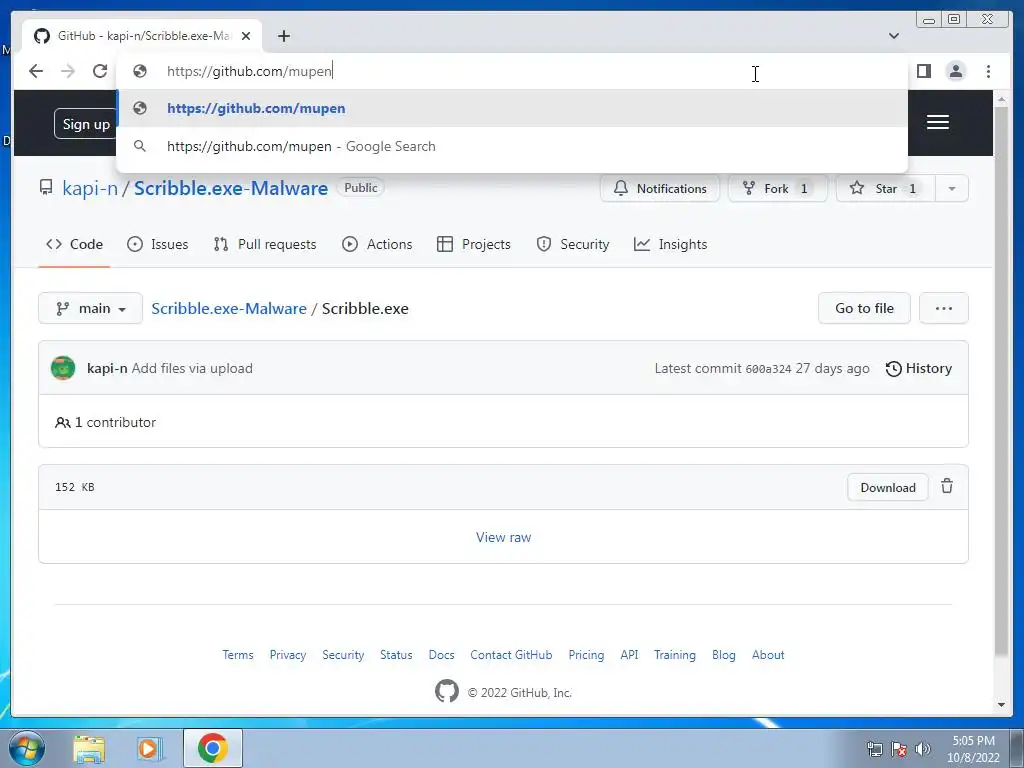Open the Insights tab
Viewport: 1024px width, 768px height.
[x=670, y=244]
